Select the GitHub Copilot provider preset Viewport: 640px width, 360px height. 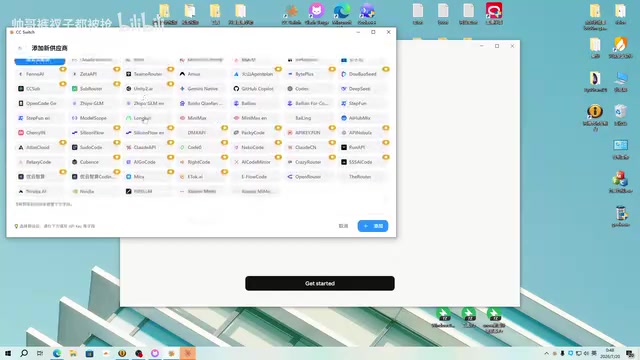[x=255, y=89]
